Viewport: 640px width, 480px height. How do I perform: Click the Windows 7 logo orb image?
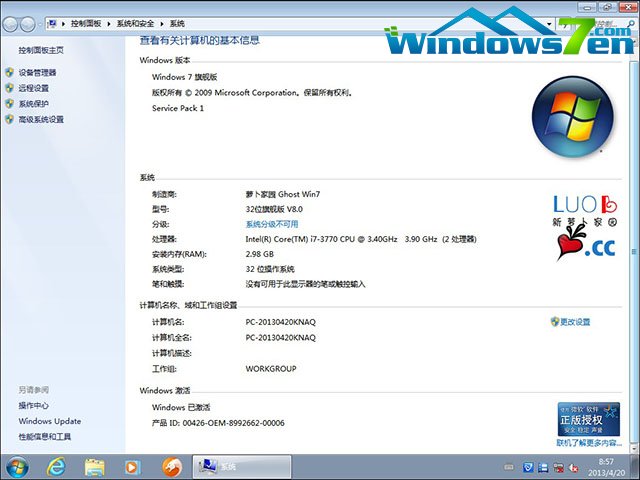point(573,116)
